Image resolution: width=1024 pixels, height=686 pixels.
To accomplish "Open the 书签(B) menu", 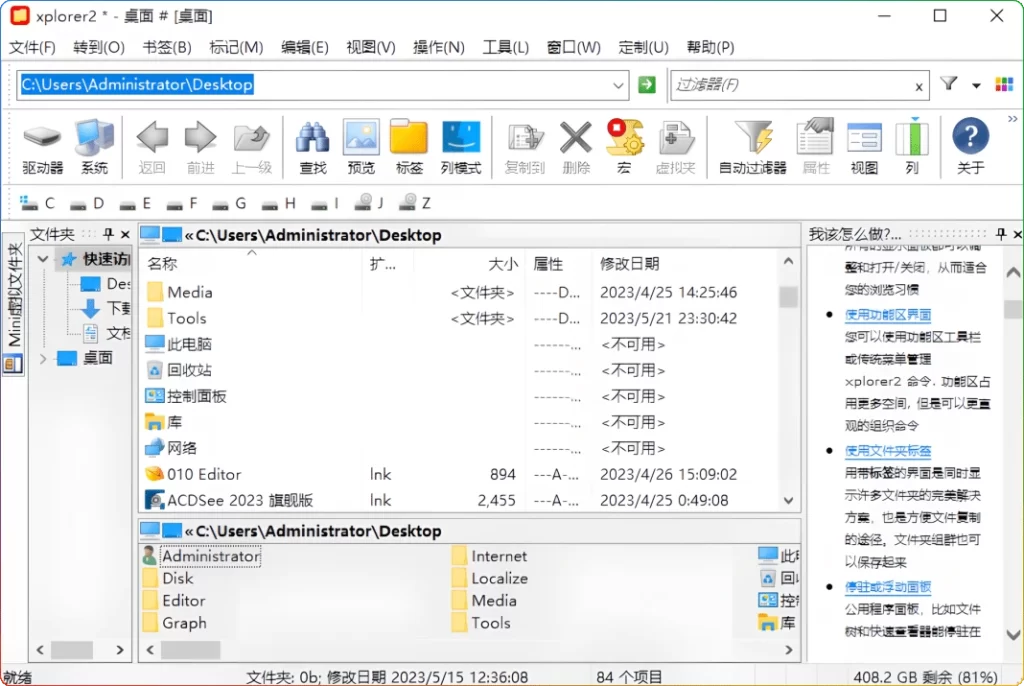I will [x=167, y=47].
